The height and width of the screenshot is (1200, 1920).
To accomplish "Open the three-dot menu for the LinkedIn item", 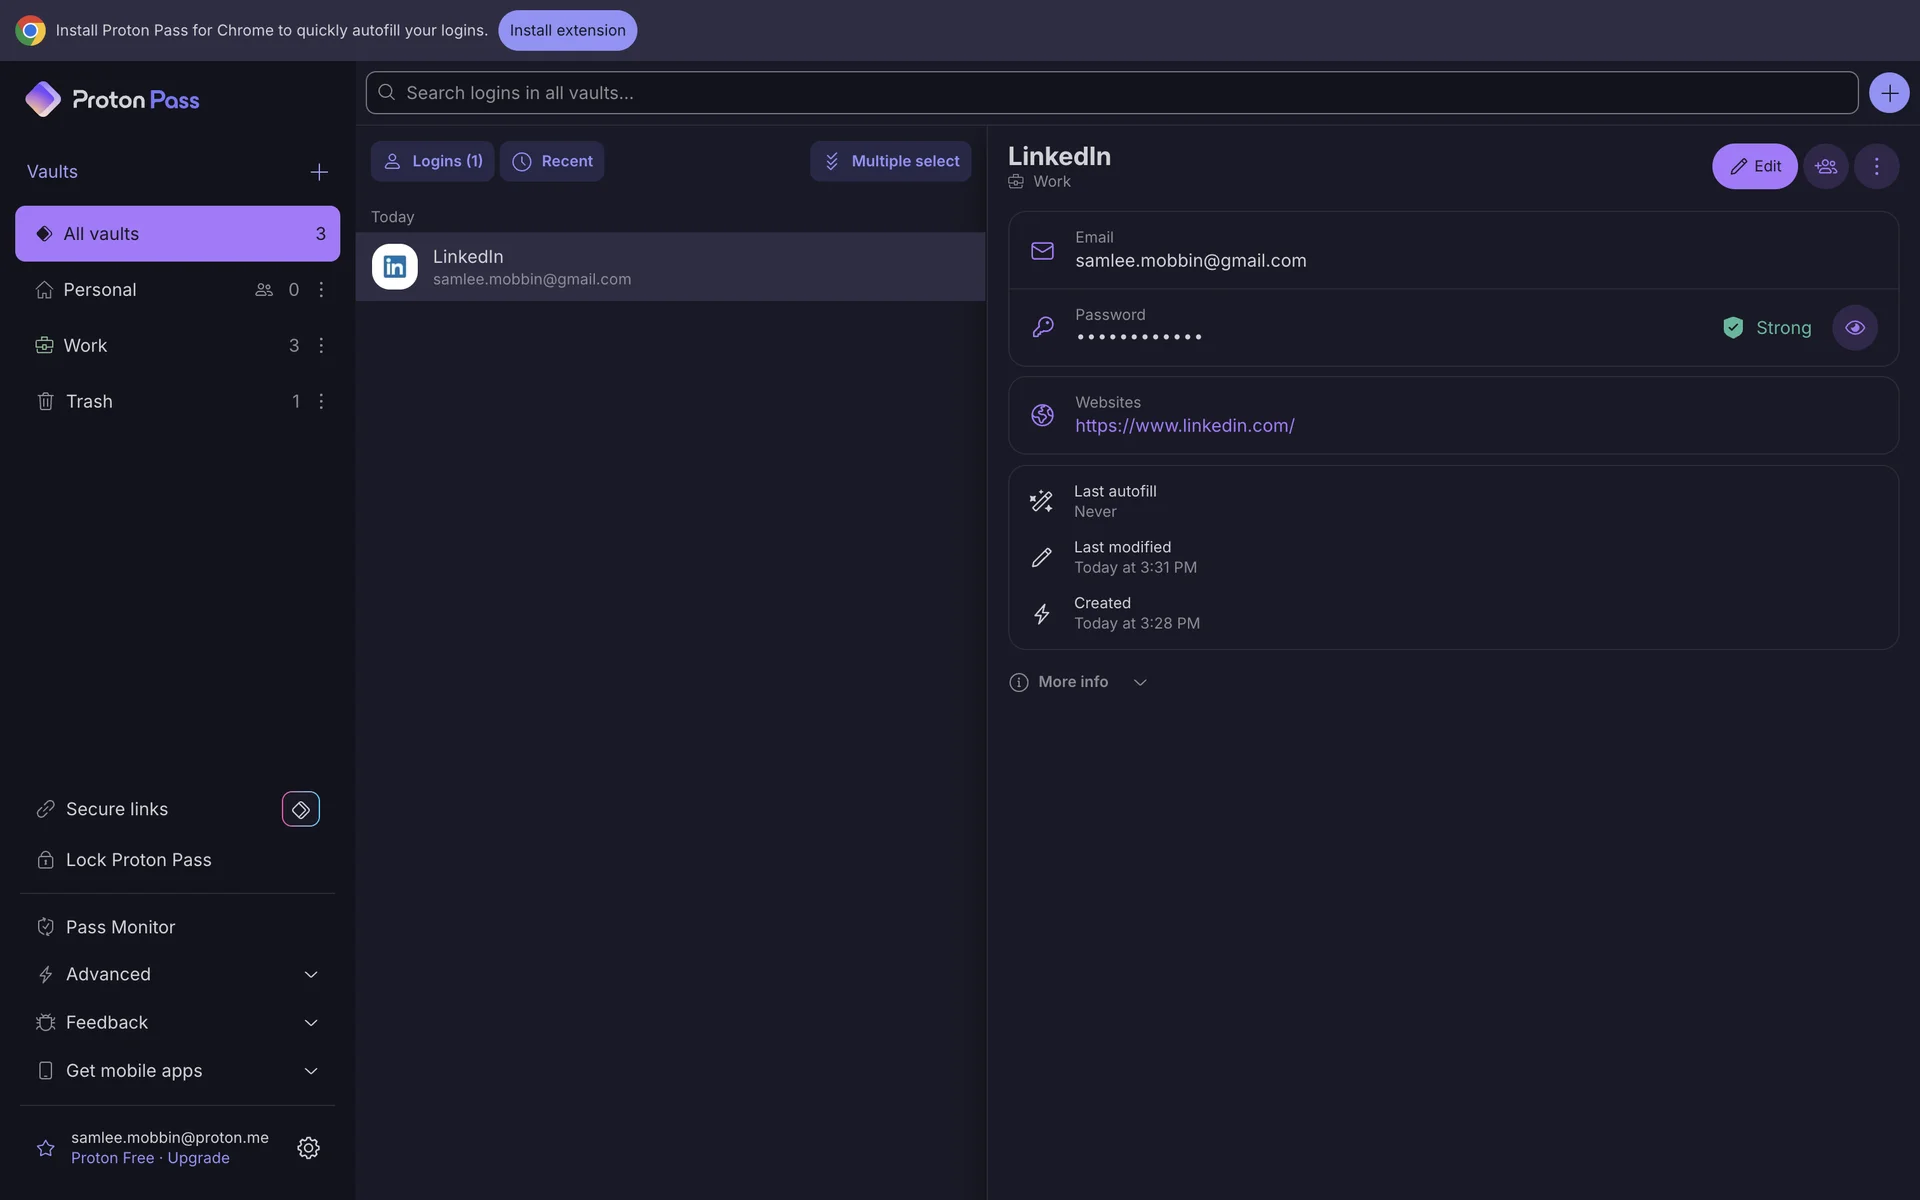I will 1876,166.
